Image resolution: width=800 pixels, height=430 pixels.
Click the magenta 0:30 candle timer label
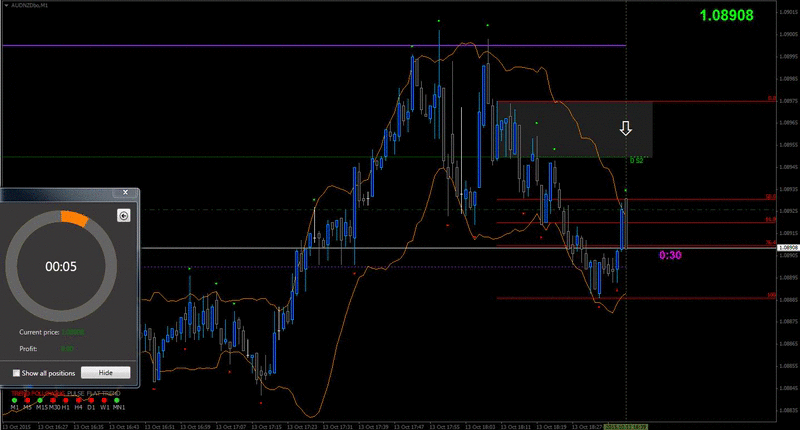click(670, 255)
